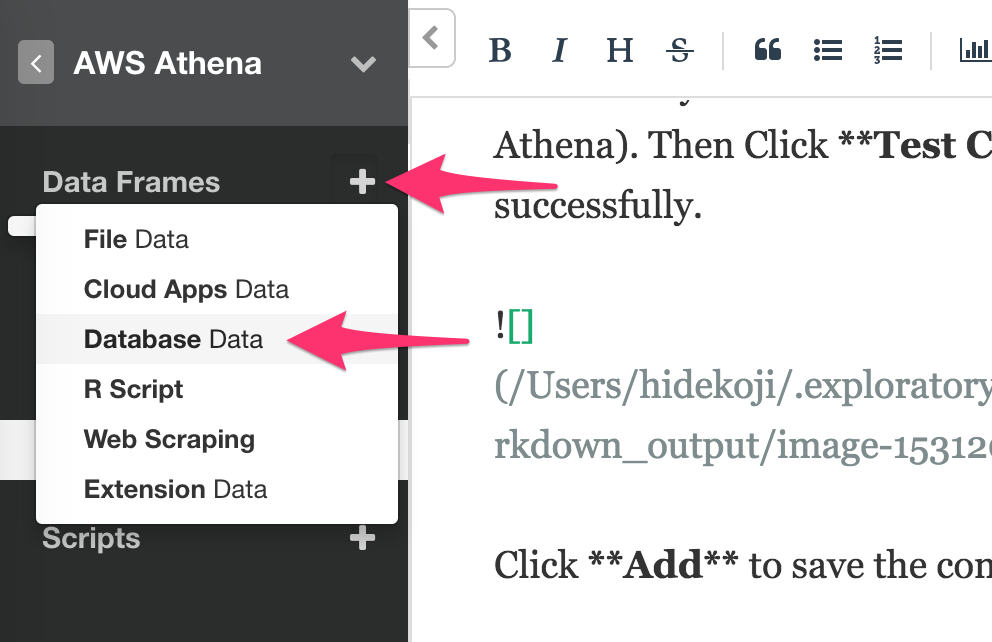Create a numbered list
The height and width of the screenshot is (642, 992).
tap(888, 50)
